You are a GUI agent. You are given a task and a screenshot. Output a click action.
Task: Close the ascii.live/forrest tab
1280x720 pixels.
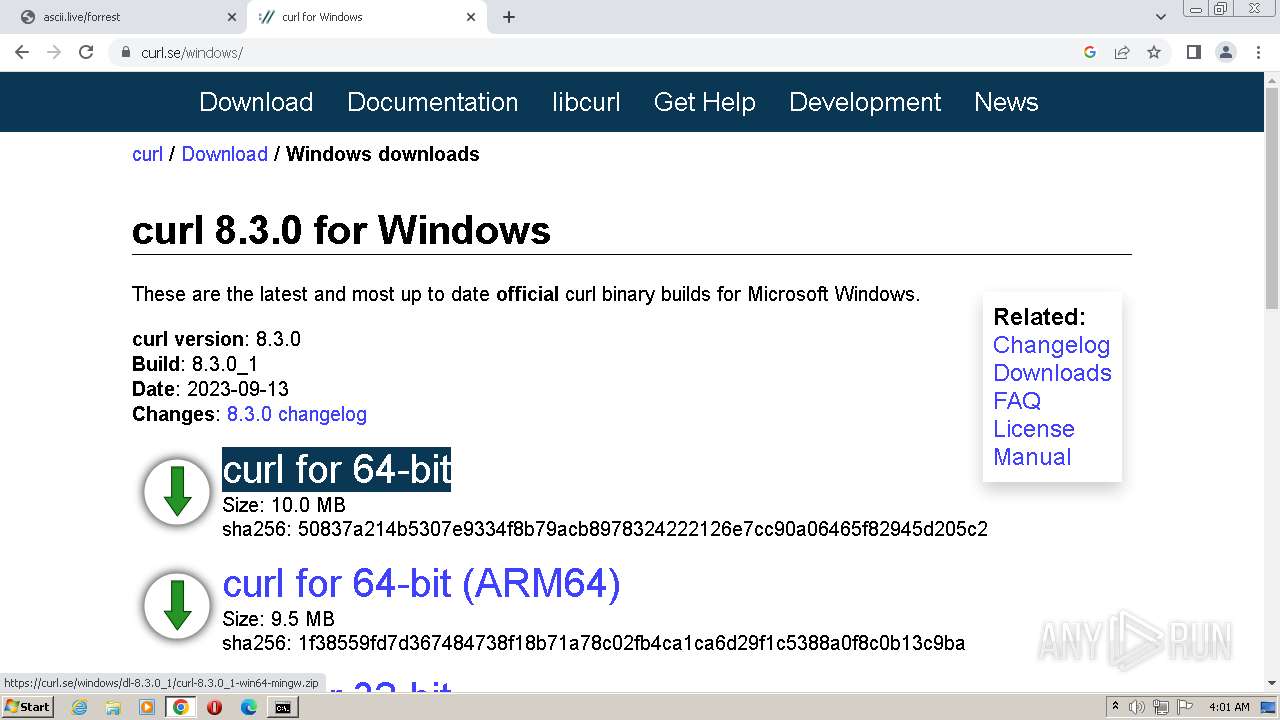coord(231,17)
